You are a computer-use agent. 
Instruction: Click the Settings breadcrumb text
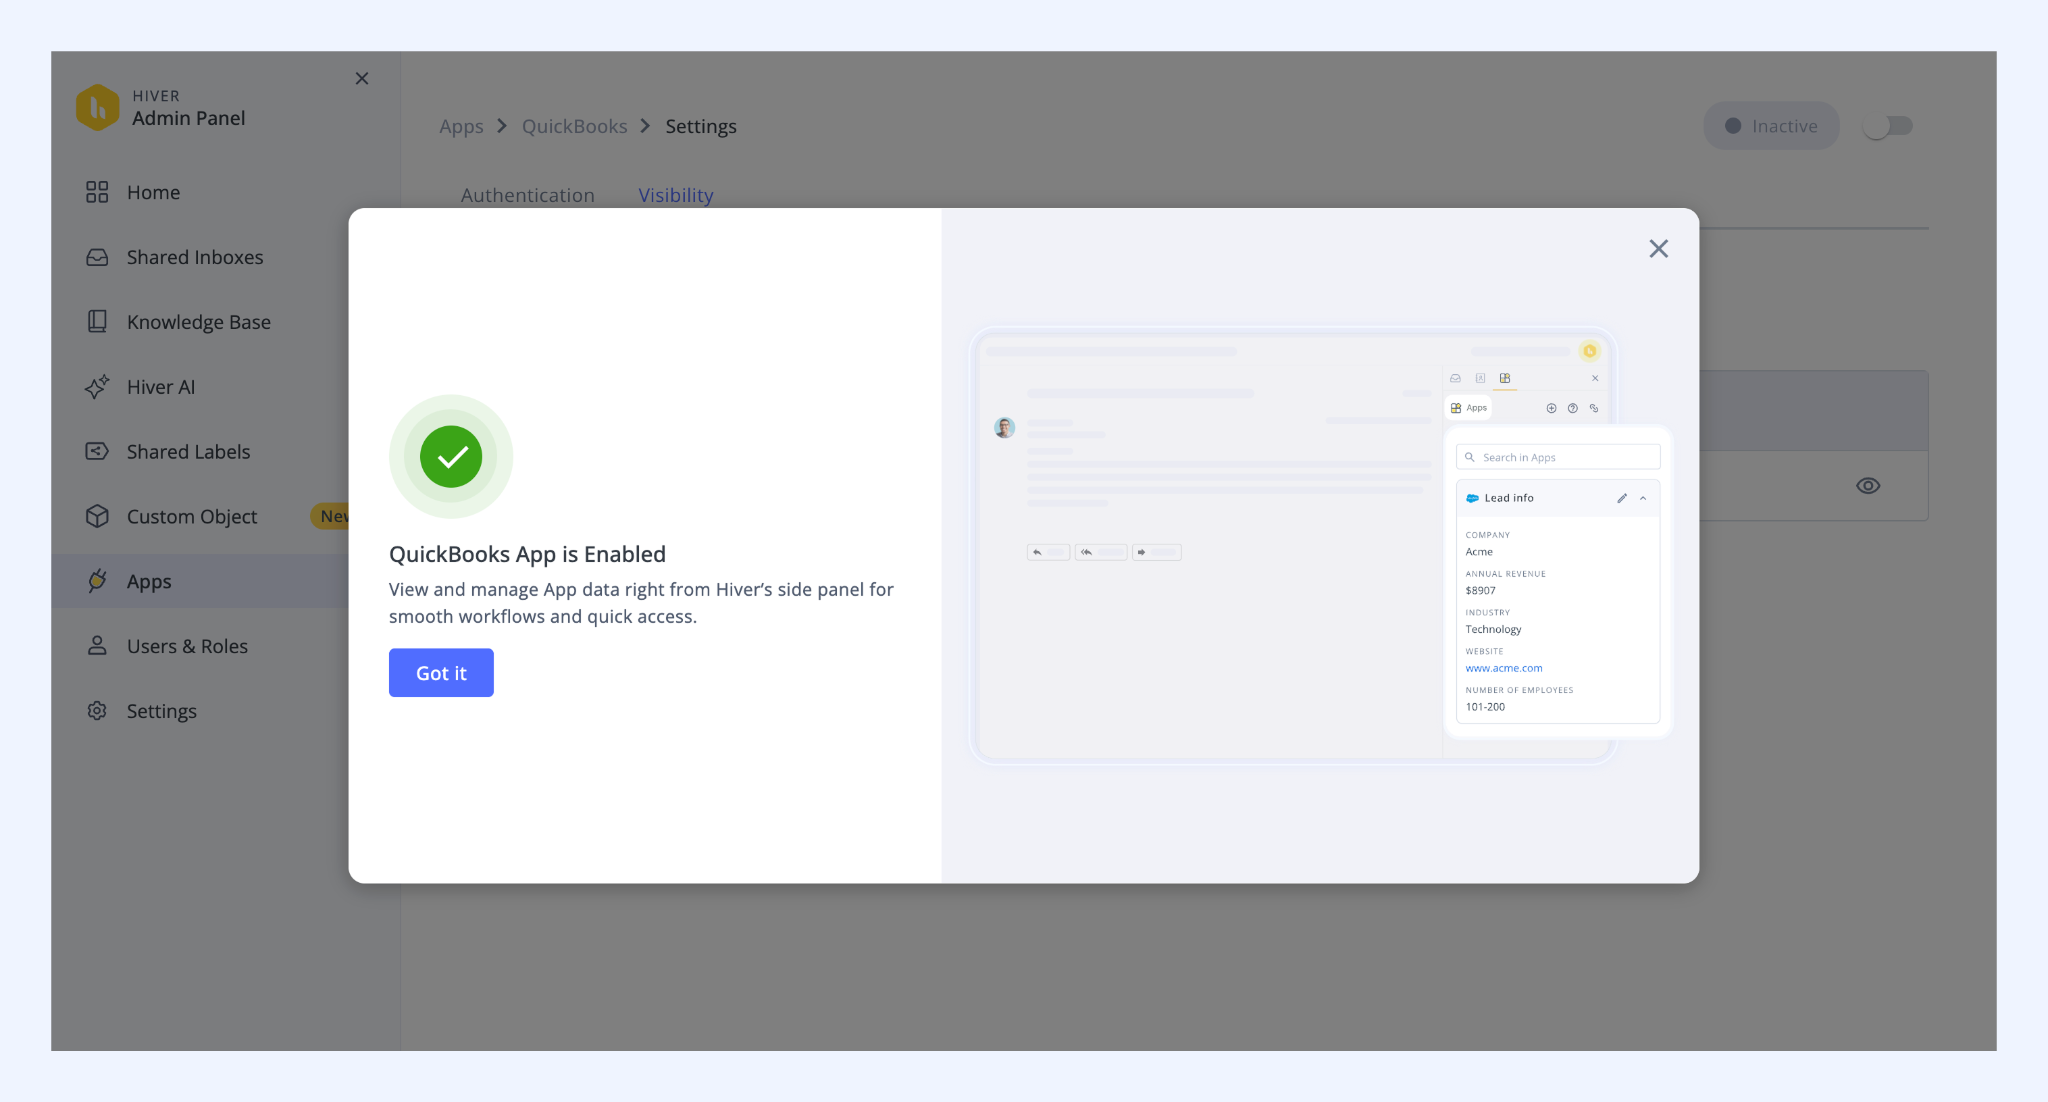pos(701,126)
